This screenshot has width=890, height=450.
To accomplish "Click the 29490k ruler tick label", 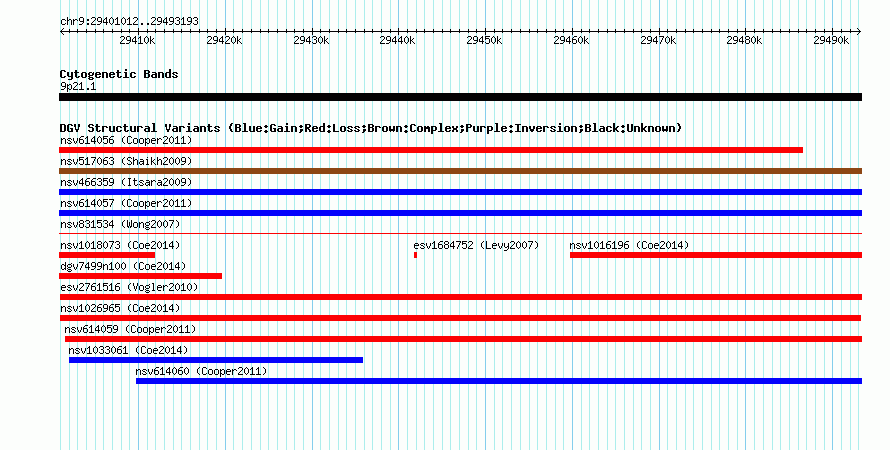I will (831, 40).
